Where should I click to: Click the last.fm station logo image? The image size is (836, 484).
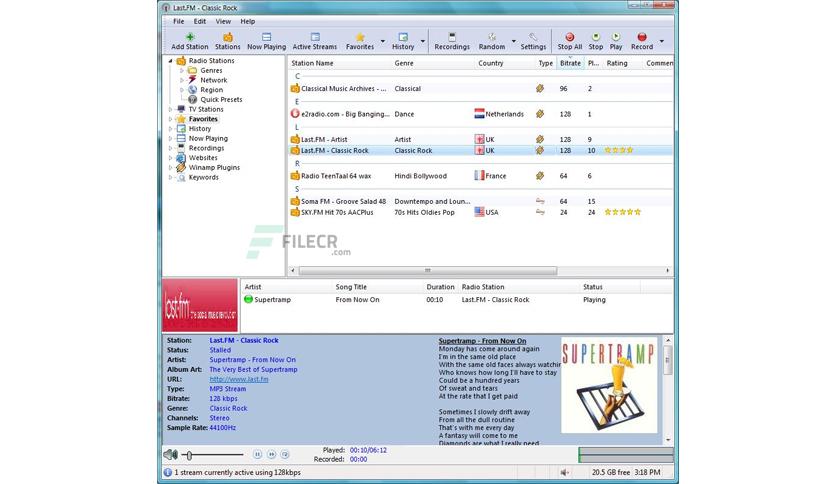200,305
